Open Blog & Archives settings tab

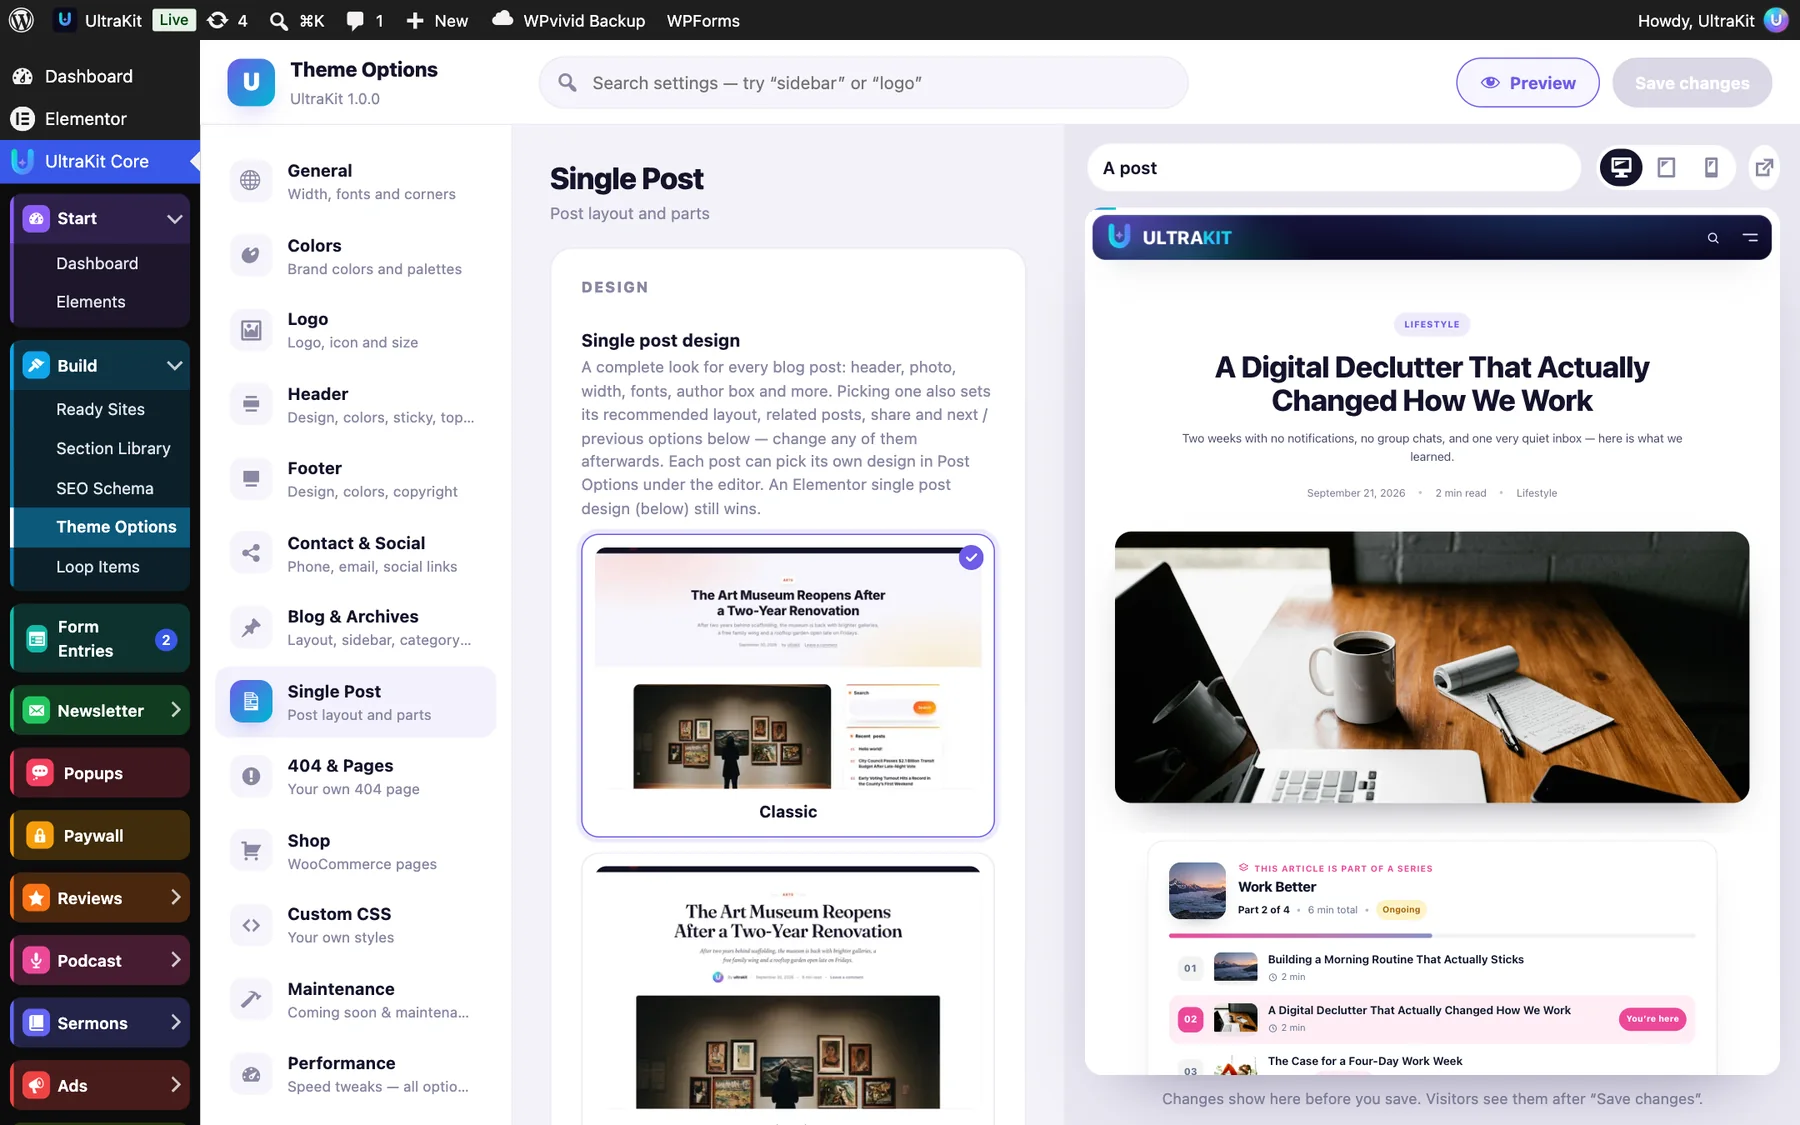click(x=356, y=628)
